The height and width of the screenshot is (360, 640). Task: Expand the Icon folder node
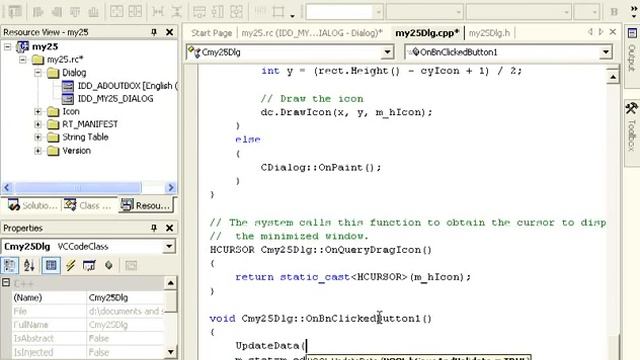point(38,111)
